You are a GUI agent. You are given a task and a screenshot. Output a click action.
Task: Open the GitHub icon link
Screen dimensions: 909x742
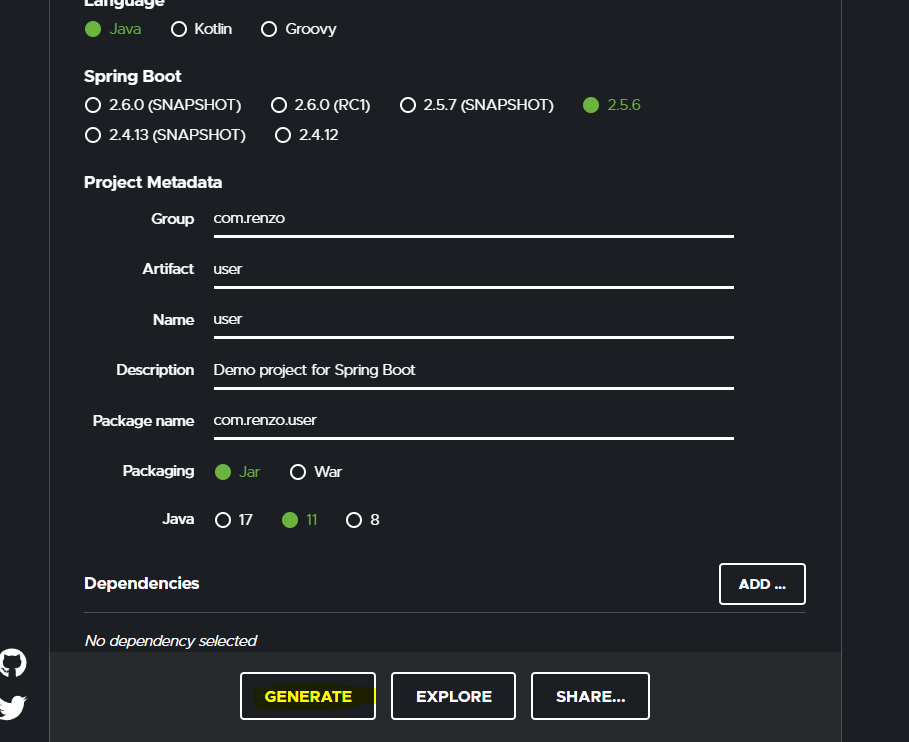click(x=13, y=663)
